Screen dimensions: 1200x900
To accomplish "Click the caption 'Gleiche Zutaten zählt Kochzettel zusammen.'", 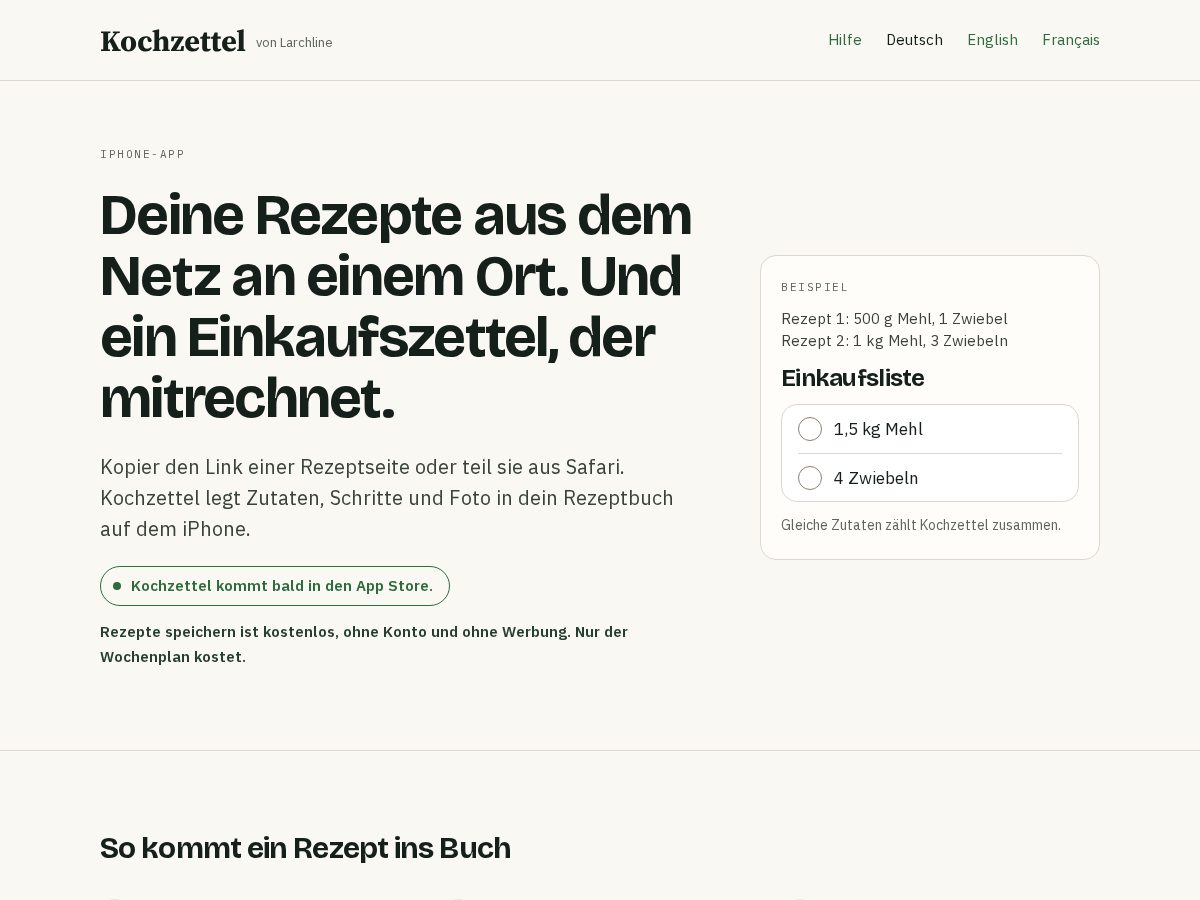I will click(921, 525).
